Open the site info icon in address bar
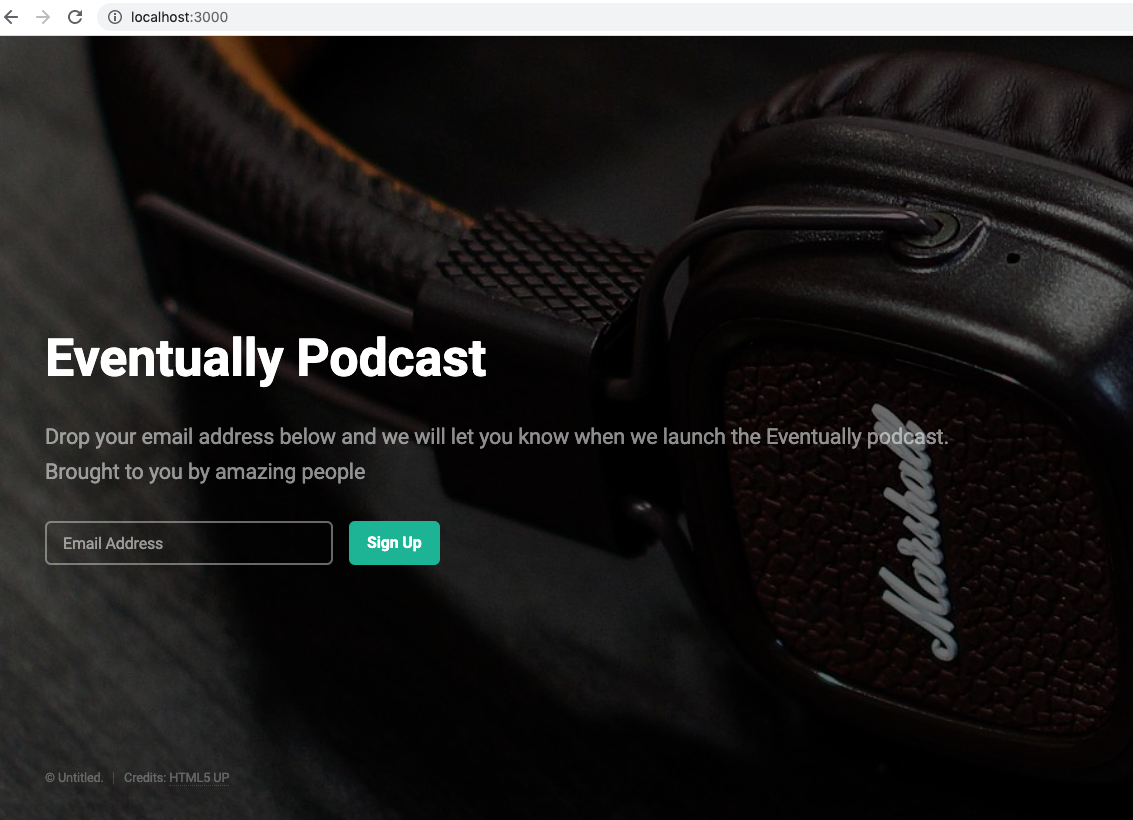 pos(115,17)
